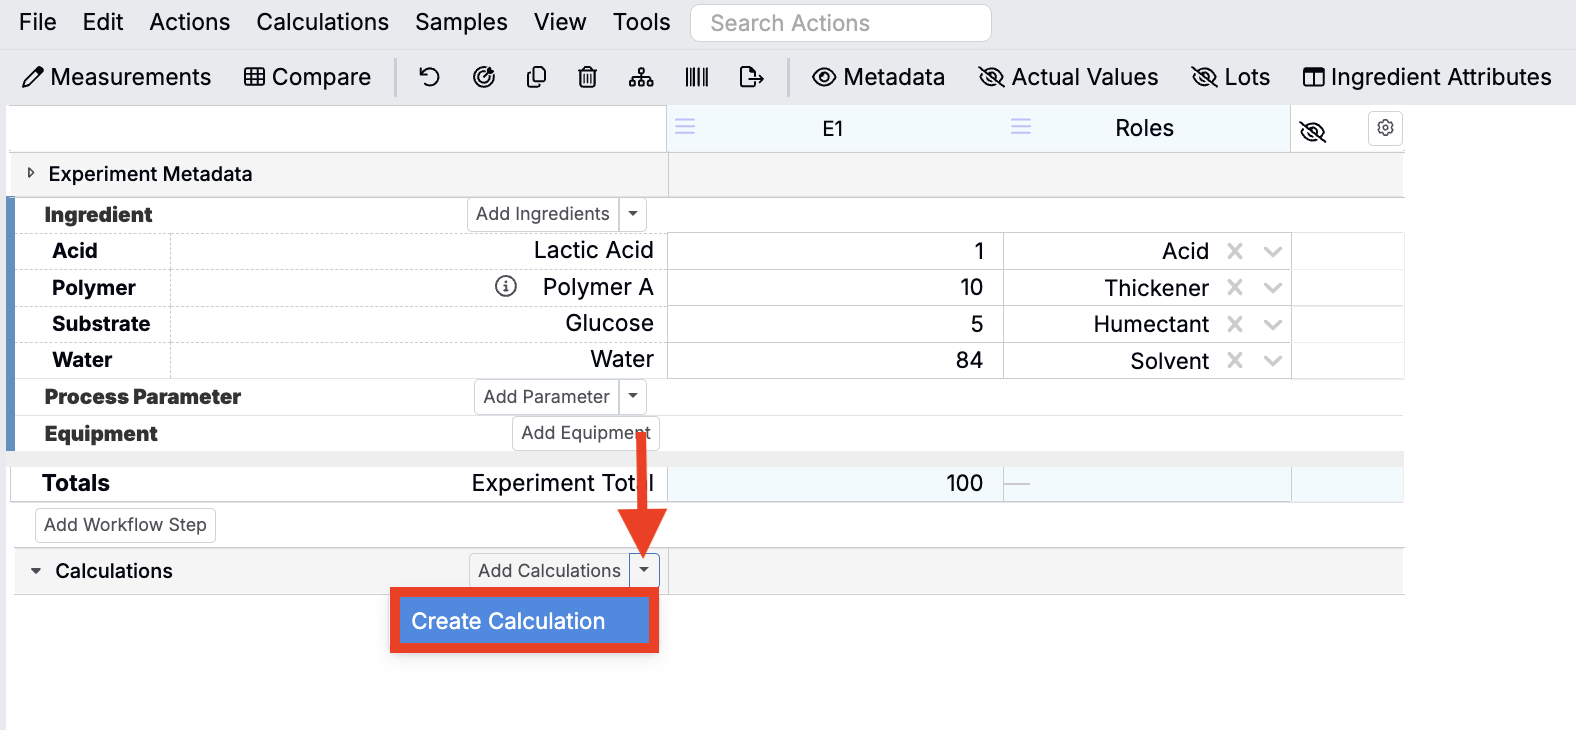Open the Add Calculations dropdown arrow
Screen dimensions: 1576x730
[x=644, y=571]
